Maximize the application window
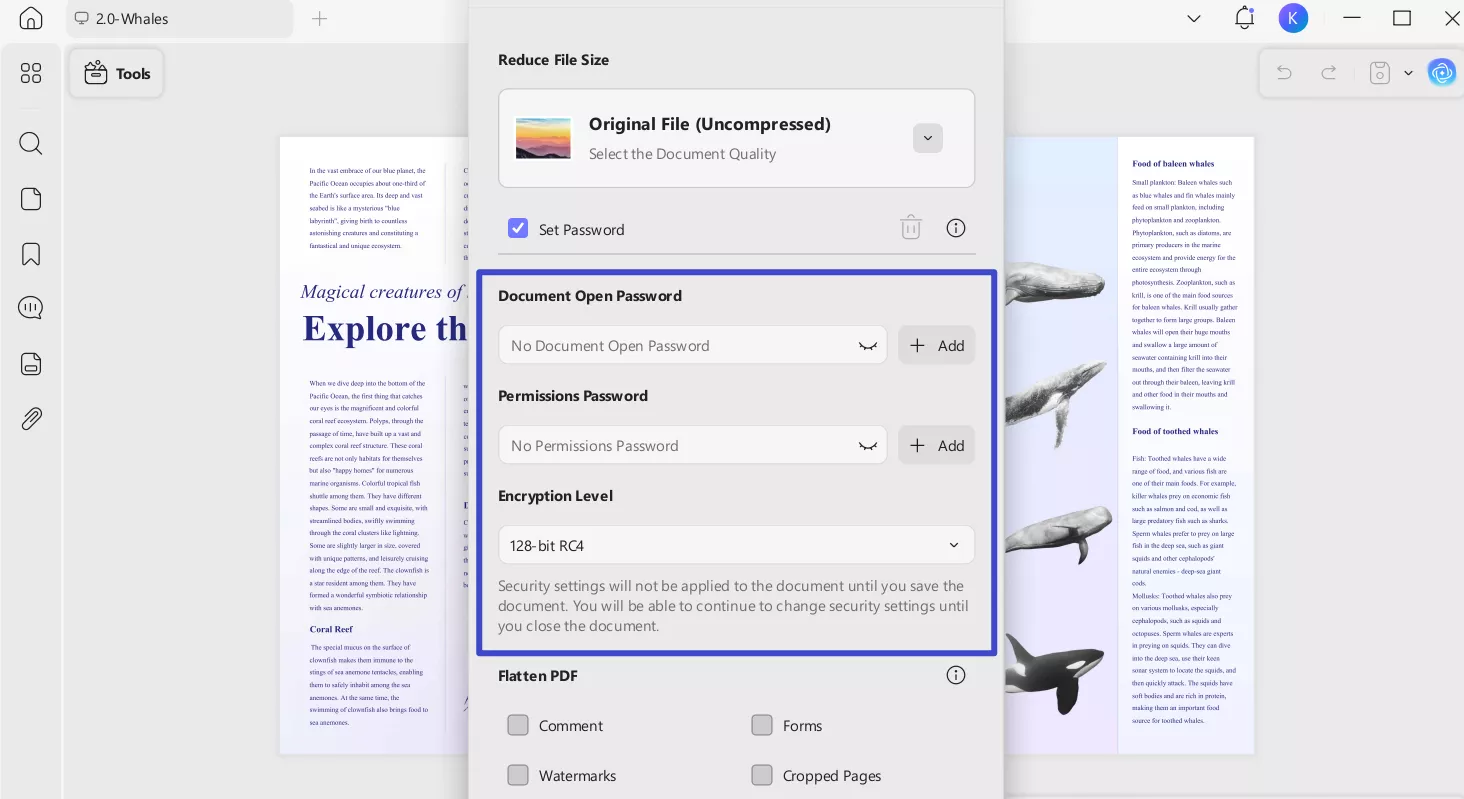The height and width of the screenshot is (799, 1464). (1402, 18)
